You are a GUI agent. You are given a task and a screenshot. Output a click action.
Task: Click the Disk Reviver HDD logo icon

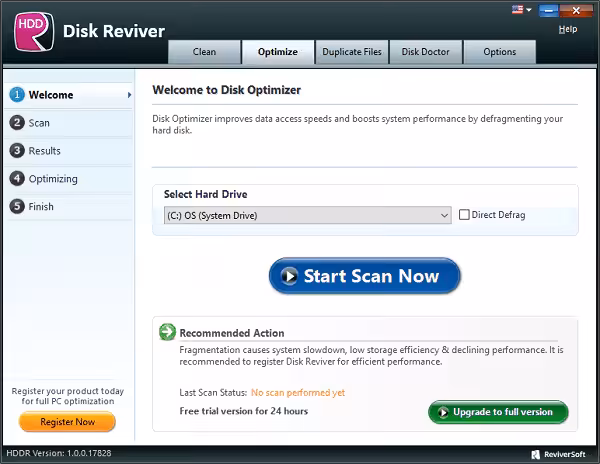pyautogui.click(x=31, y=31)
